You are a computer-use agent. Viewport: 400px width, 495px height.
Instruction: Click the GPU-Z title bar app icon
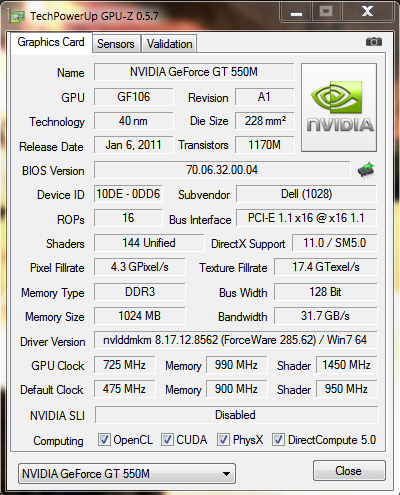tap(17, 16)
